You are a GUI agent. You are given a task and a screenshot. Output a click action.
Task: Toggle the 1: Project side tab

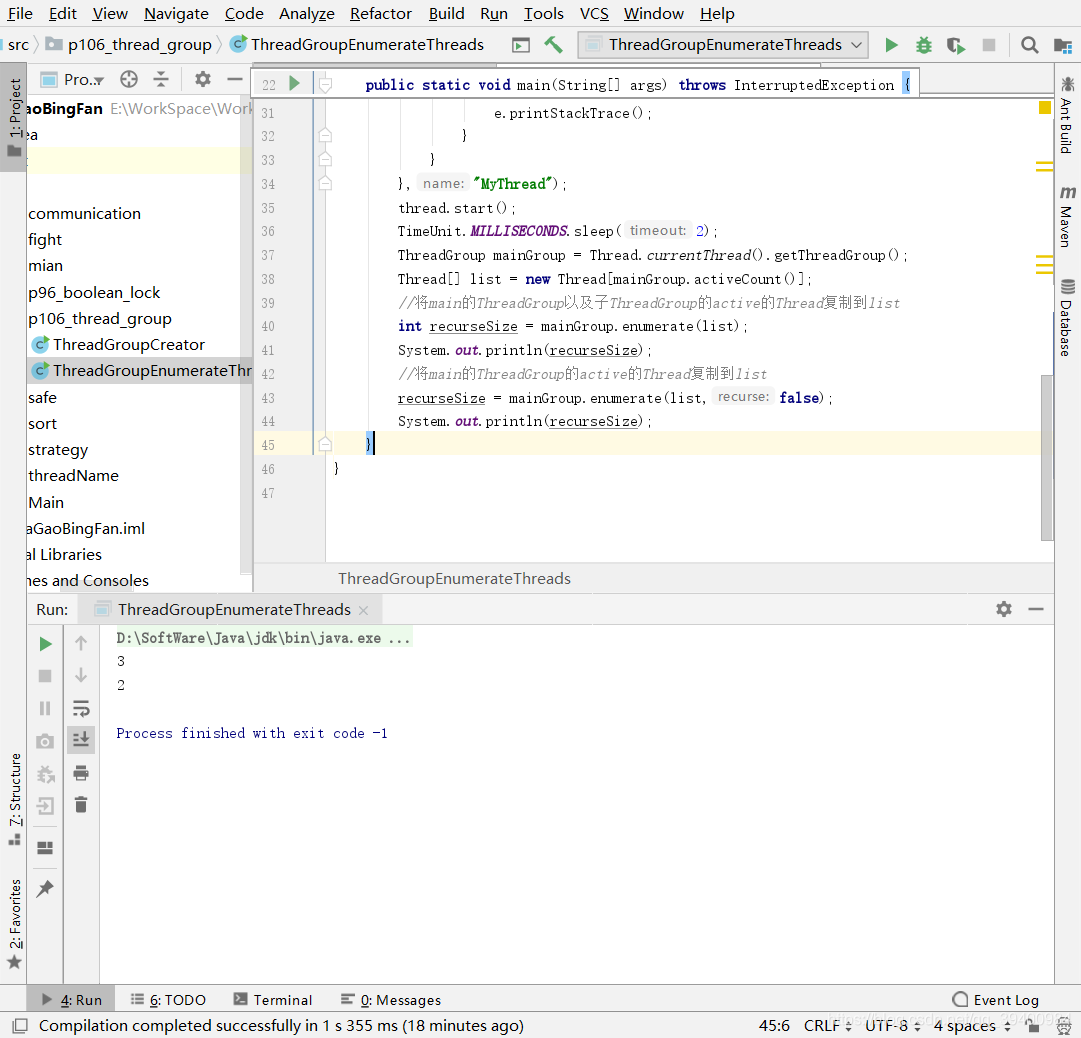14,117
